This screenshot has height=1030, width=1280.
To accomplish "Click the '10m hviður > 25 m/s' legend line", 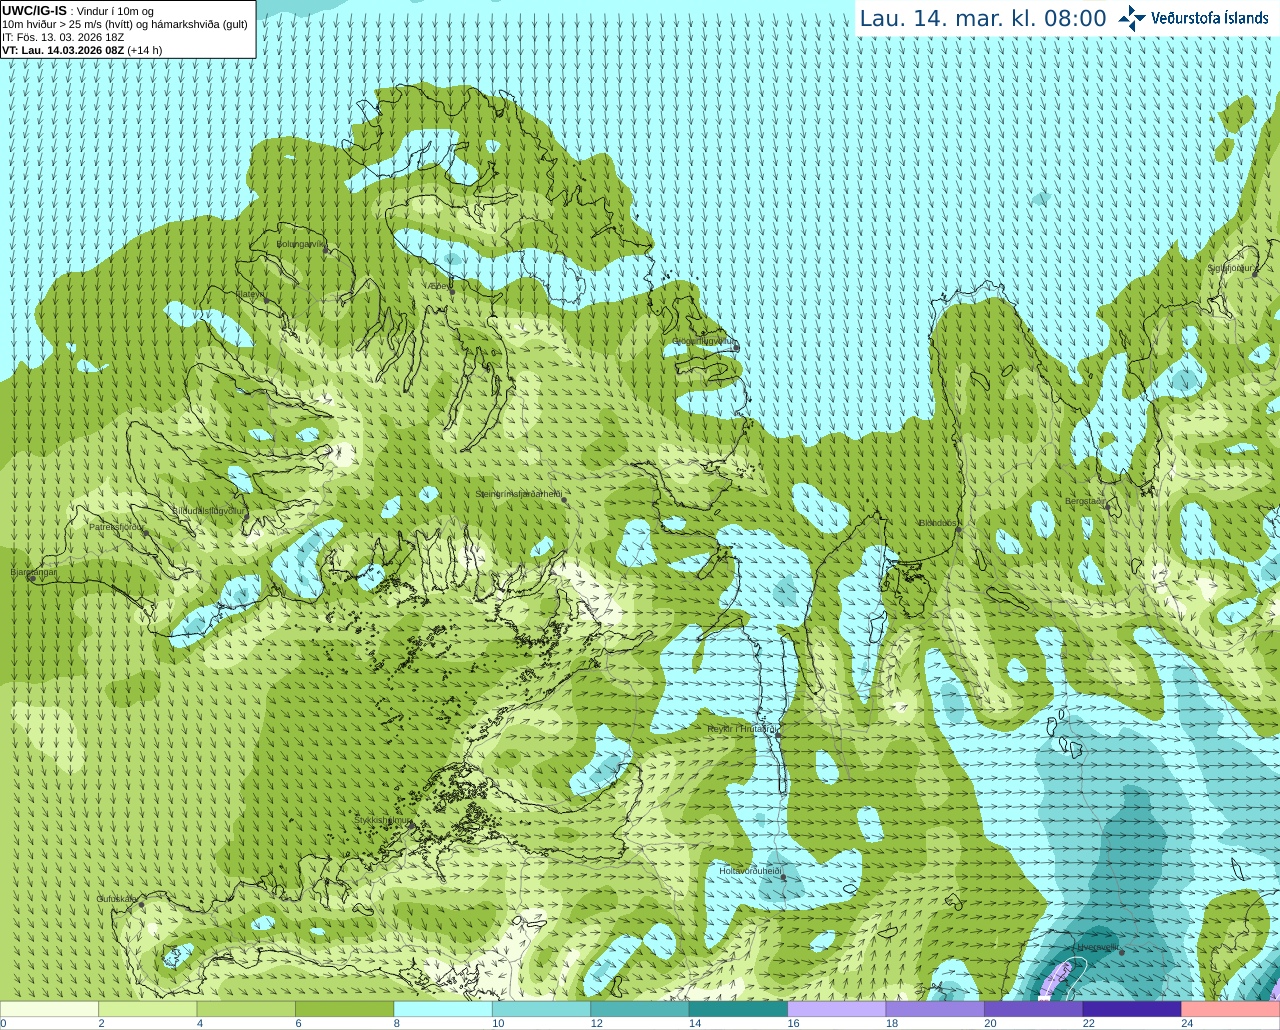I will tap(125, 24).
